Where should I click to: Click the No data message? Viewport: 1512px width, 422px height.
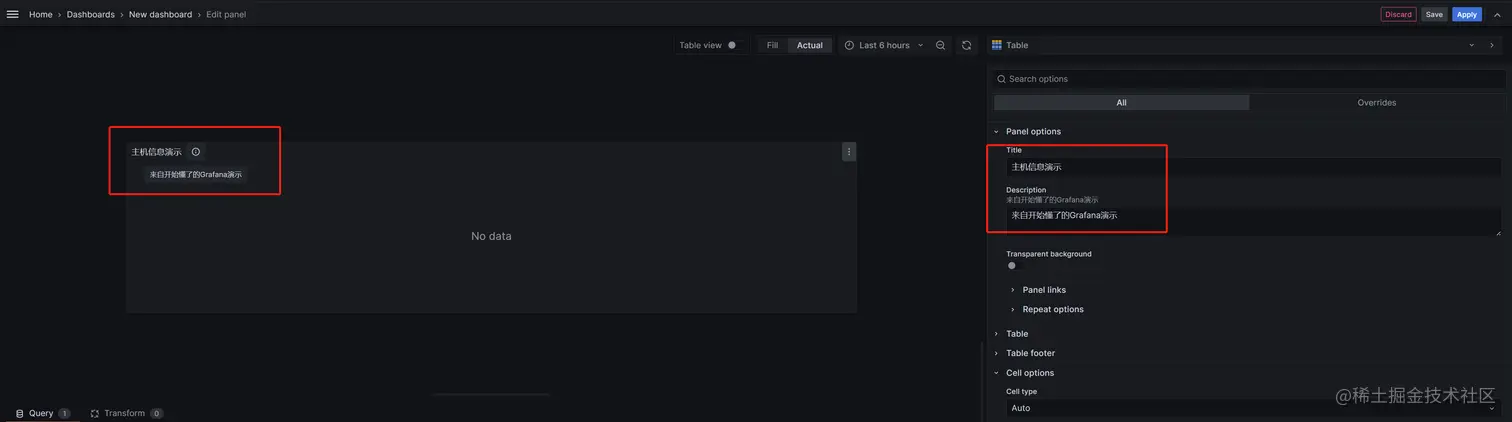[x=491, y=236]
